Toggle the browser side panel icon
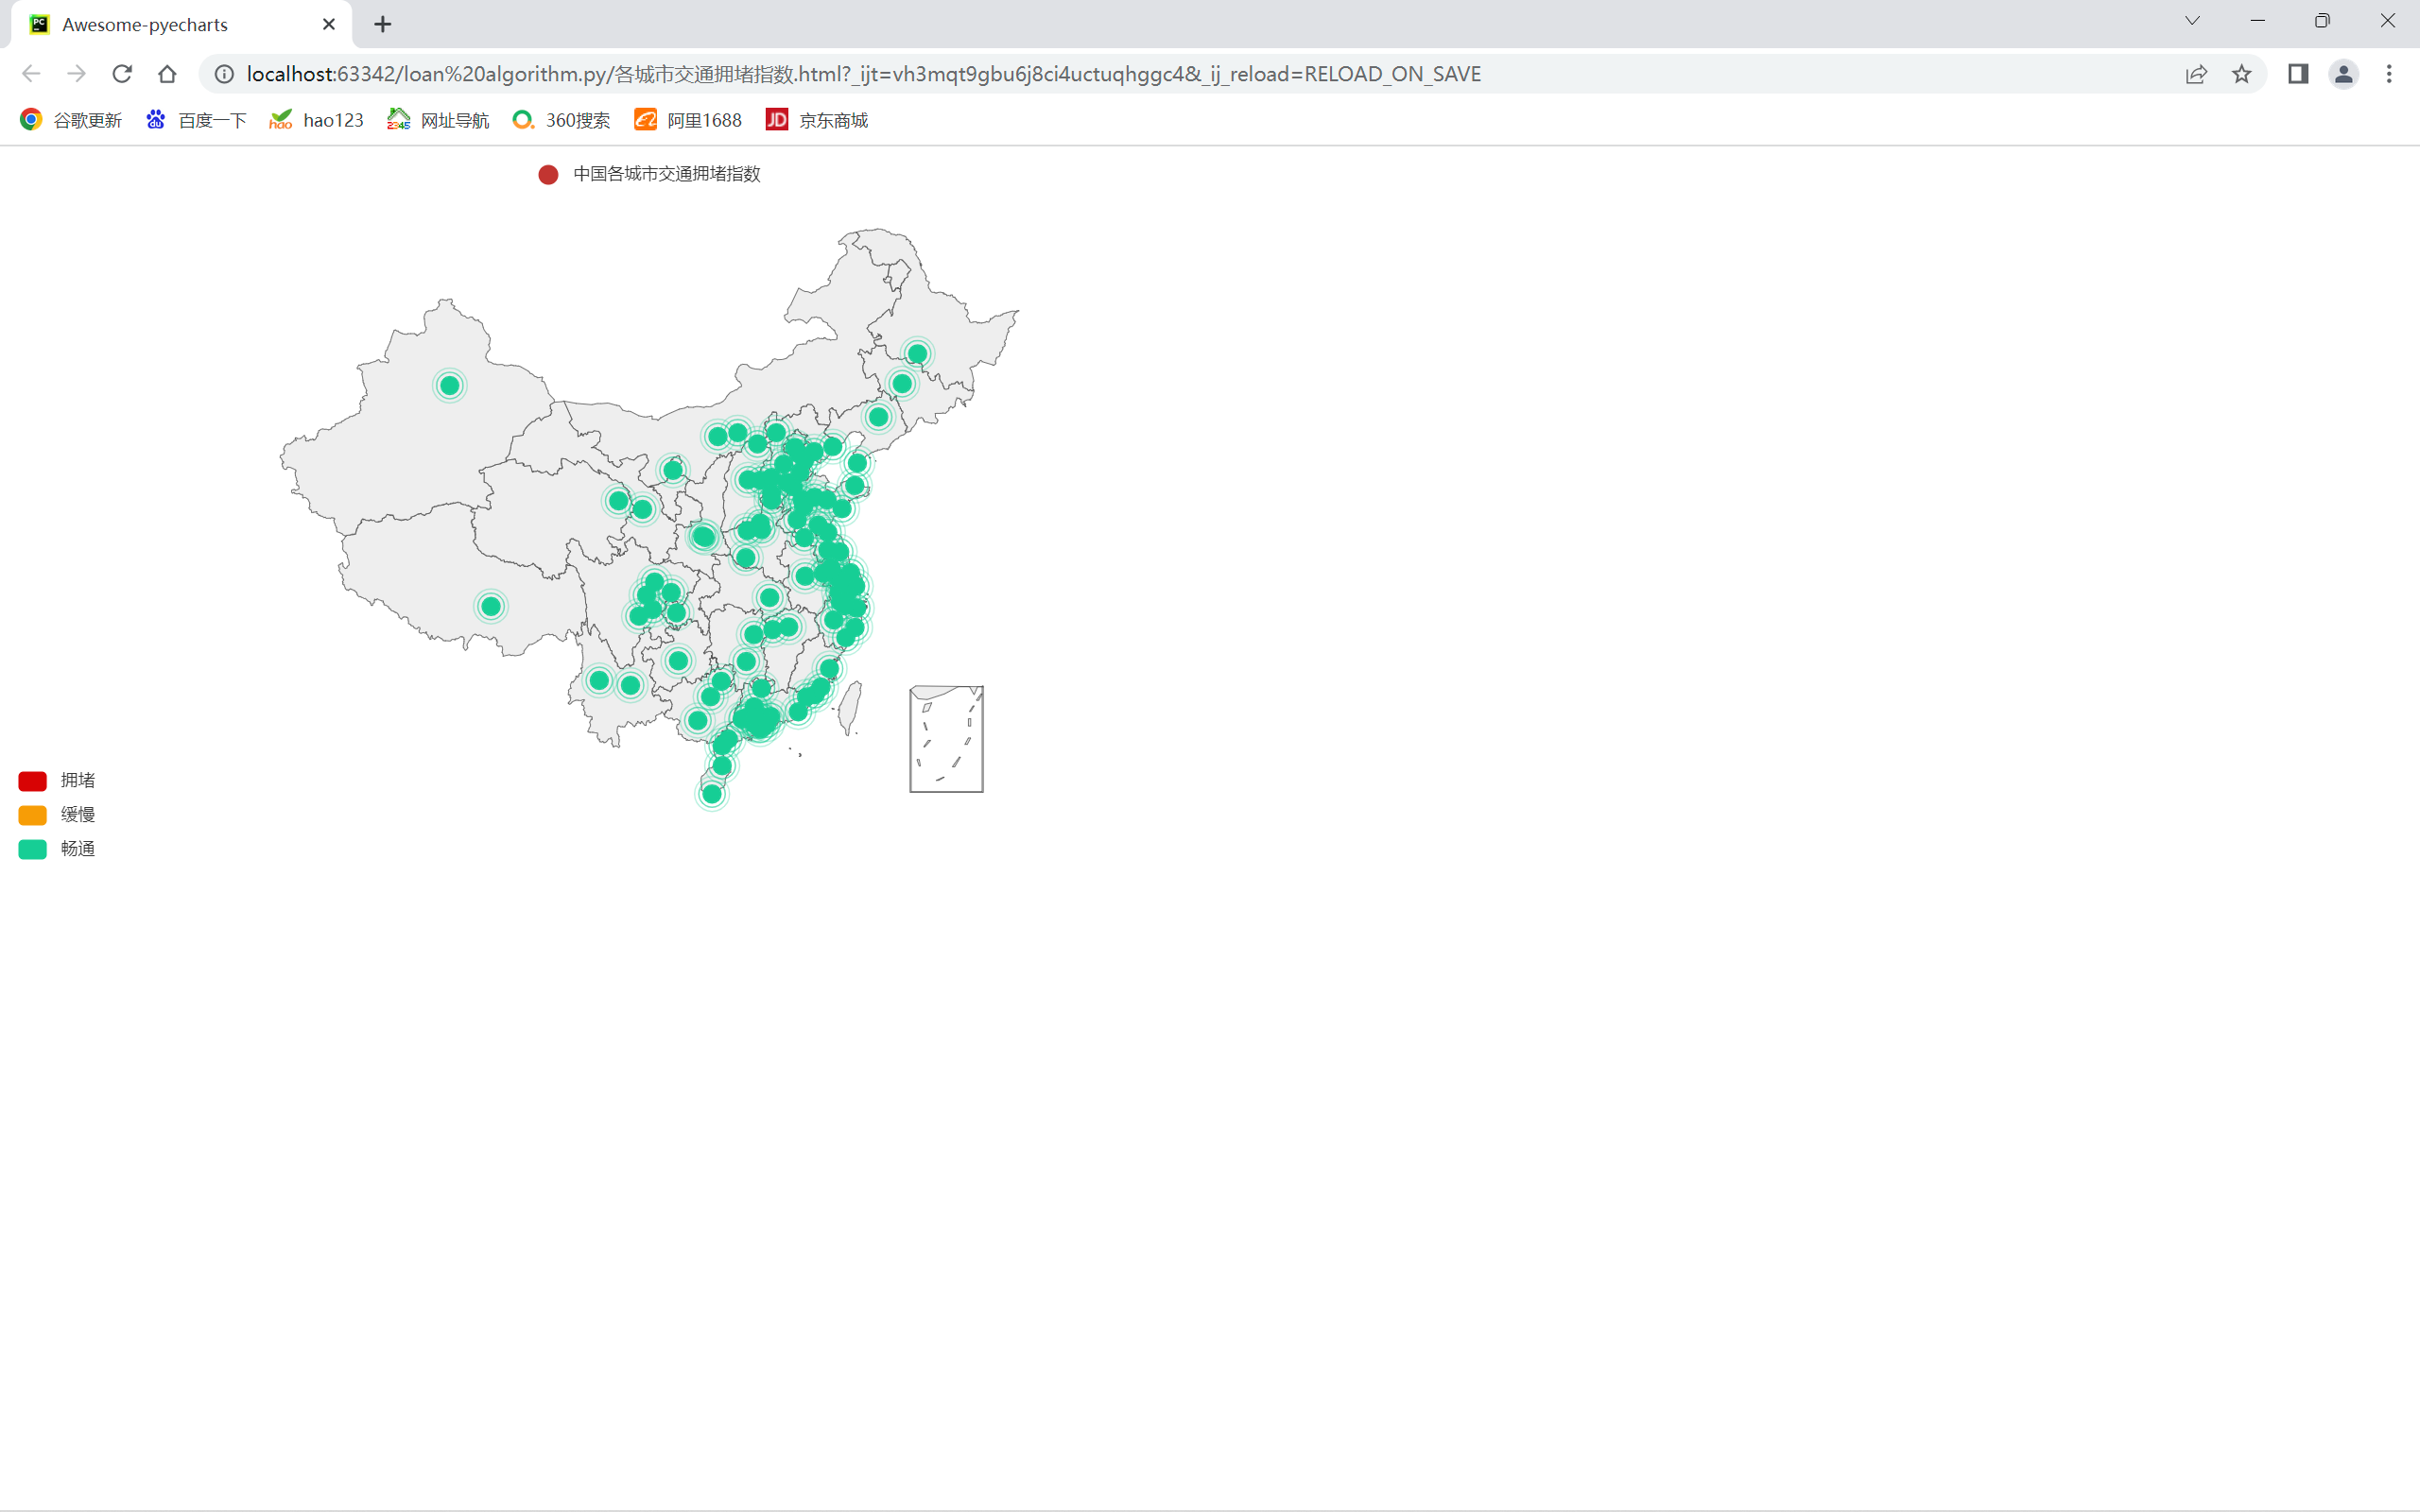 point(2298,74)
